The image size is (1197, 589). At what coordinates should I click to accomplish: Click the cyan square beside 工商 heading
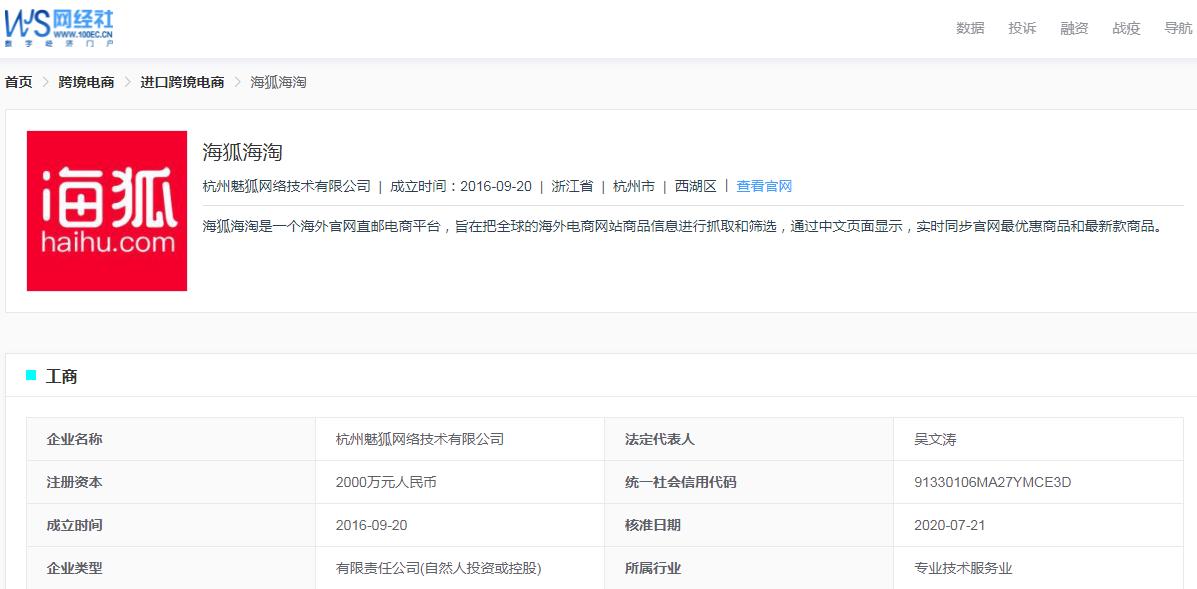[31, 376]
